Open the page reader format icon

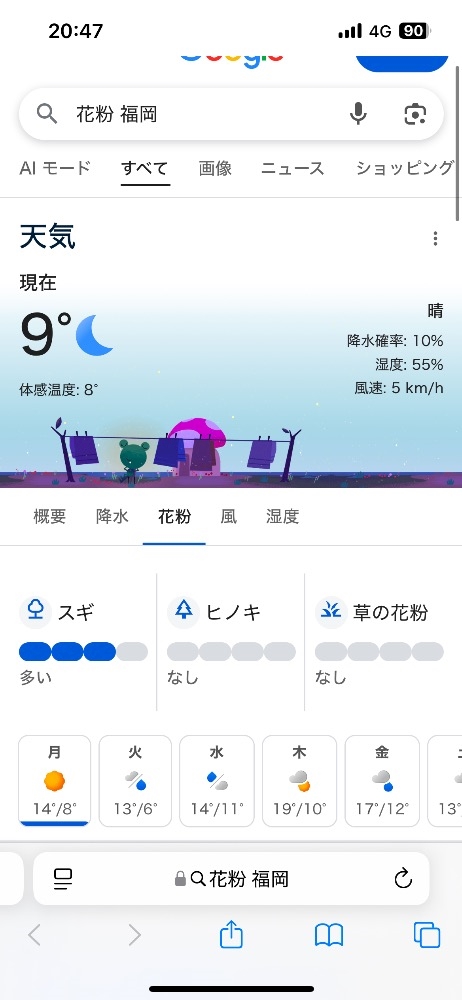(x=63, y=879)
